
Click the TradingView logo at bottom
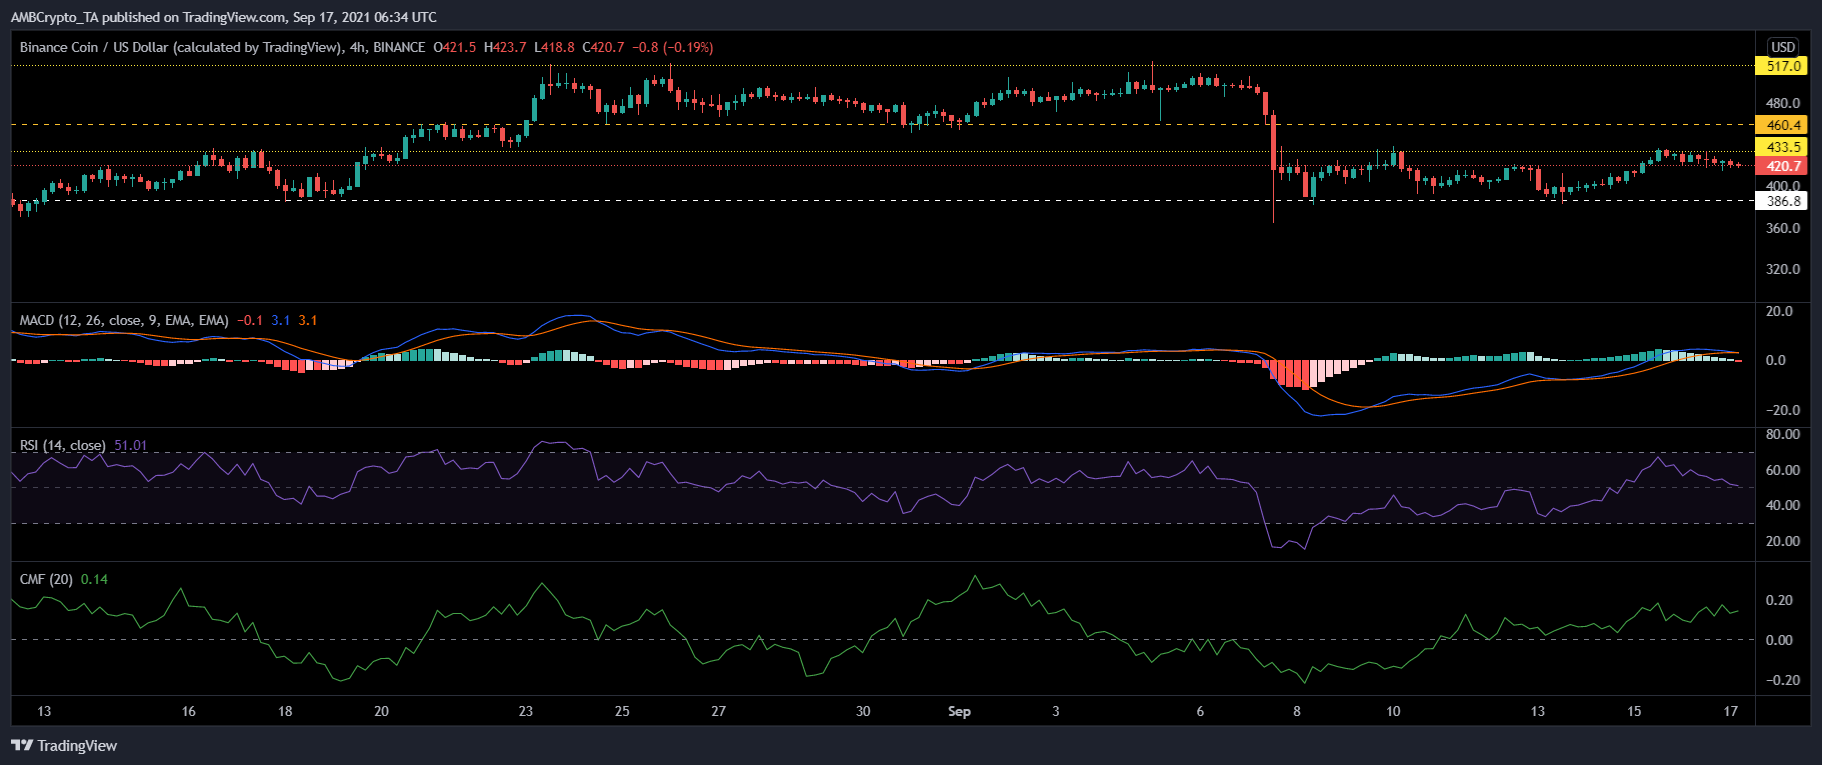[x=64, y=745]
